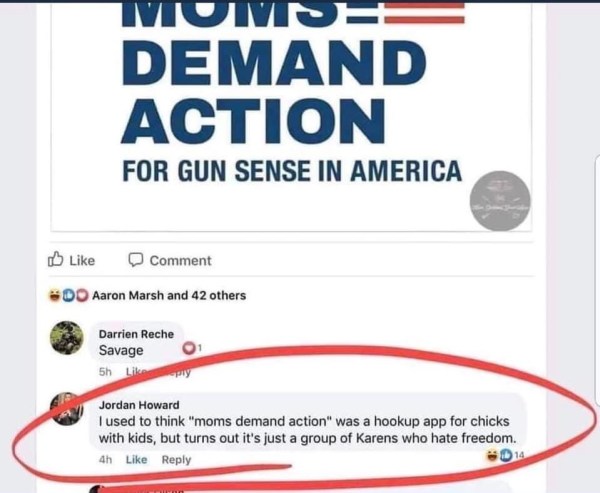Click the Comment button under the post
Screen dimensions: 600x493
(x=170, y=260)
